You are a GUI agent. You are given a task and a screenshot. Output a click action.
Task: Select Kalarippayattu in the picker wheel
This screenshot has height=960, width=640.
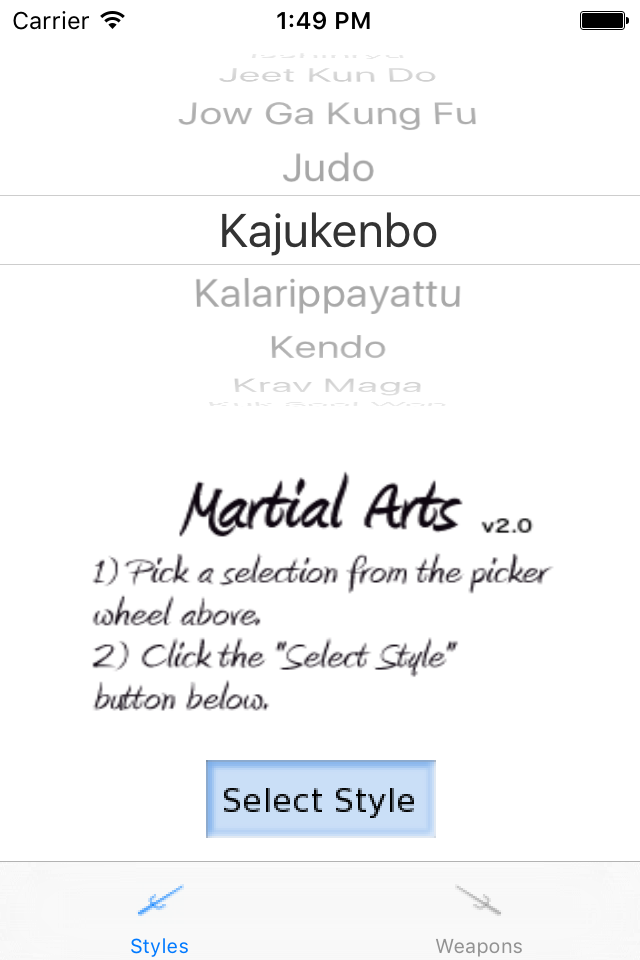328,294
